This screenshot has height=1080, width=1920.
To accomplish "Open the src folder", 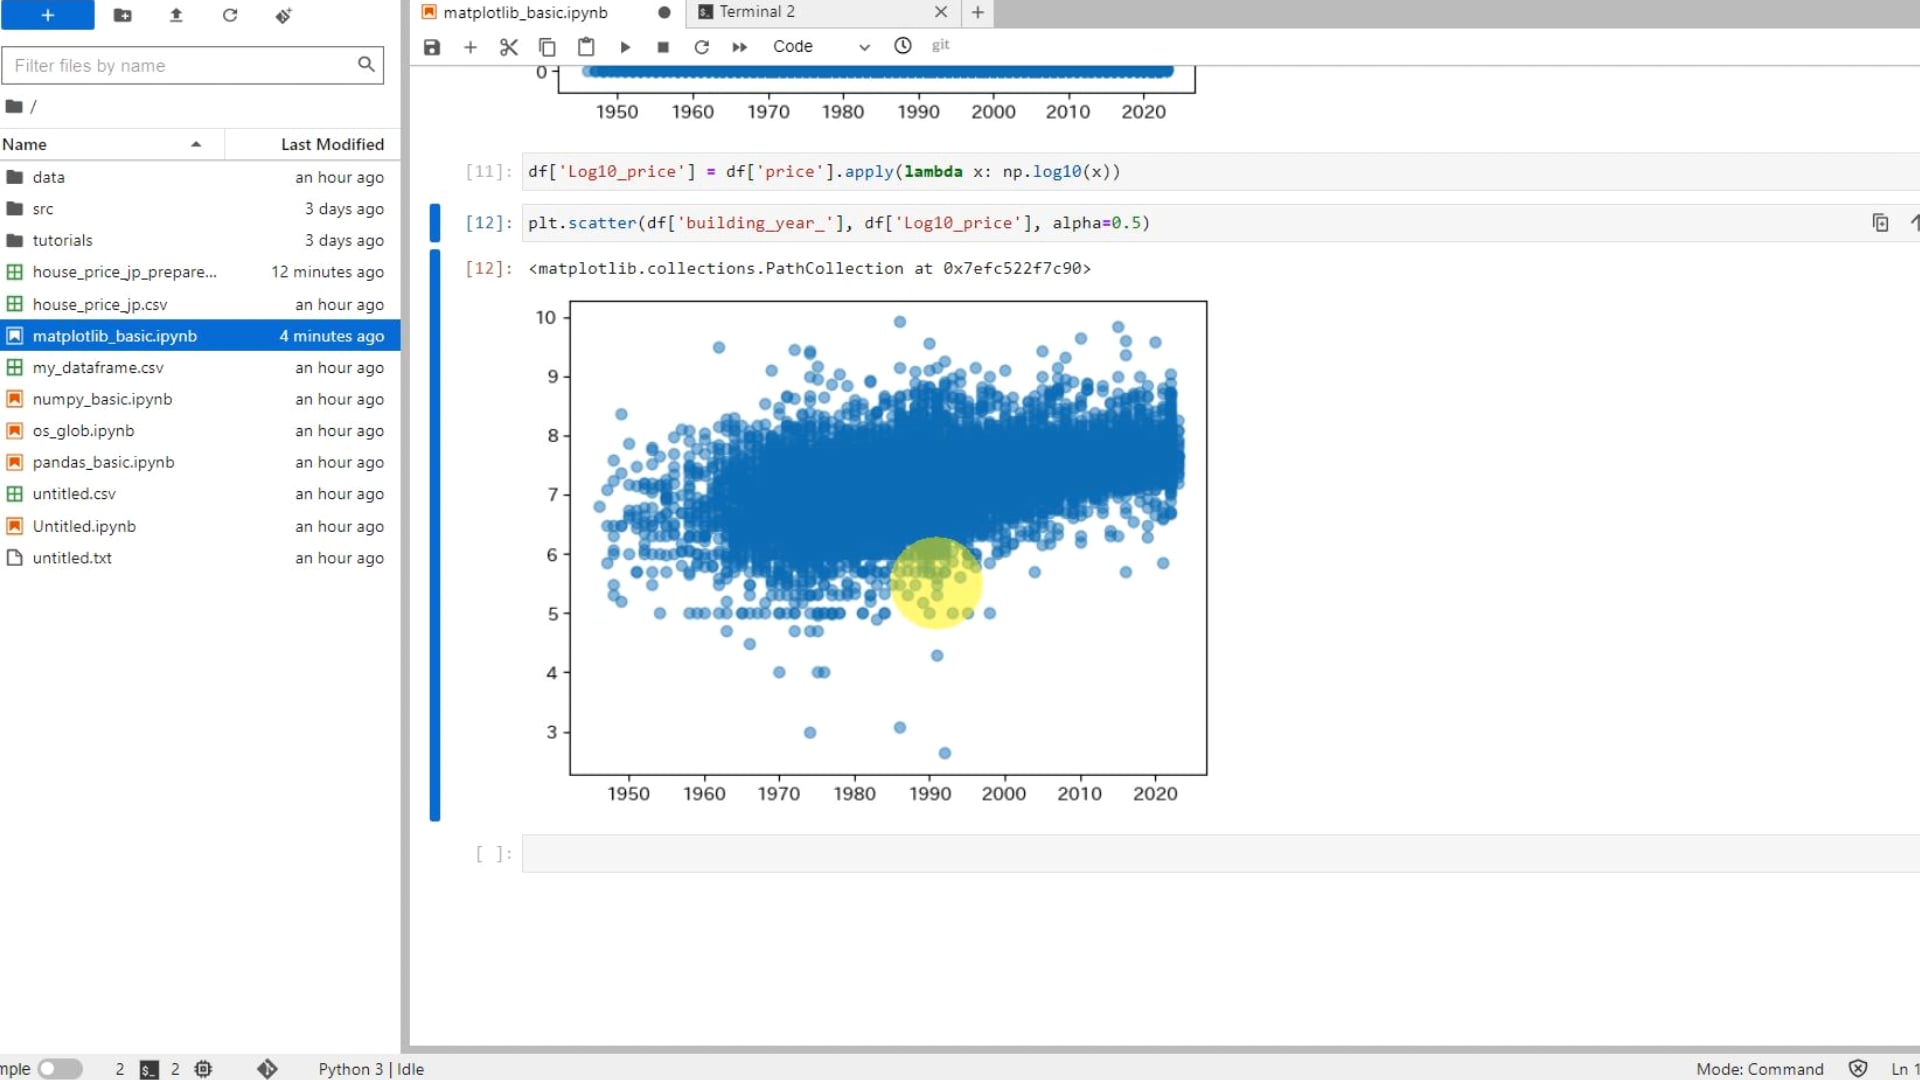I will pos(200,209).
